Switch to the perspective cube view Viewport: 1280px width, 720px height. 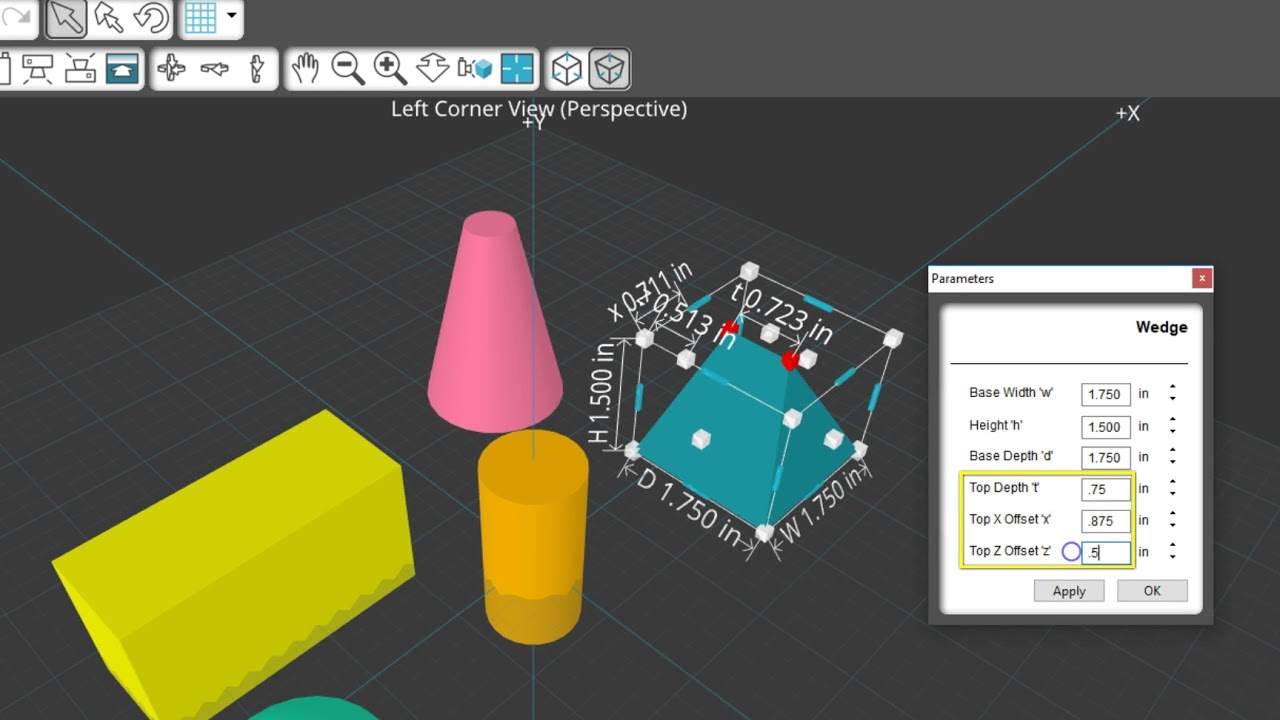pyautogui.click(x=609, y=68)
